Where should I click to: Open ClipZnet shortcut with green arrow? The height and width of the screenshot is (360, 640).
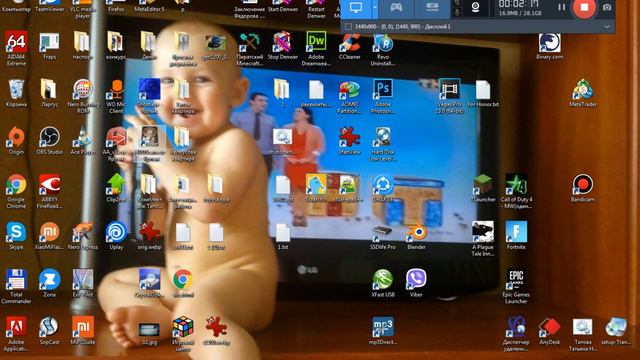coord(116,188)
